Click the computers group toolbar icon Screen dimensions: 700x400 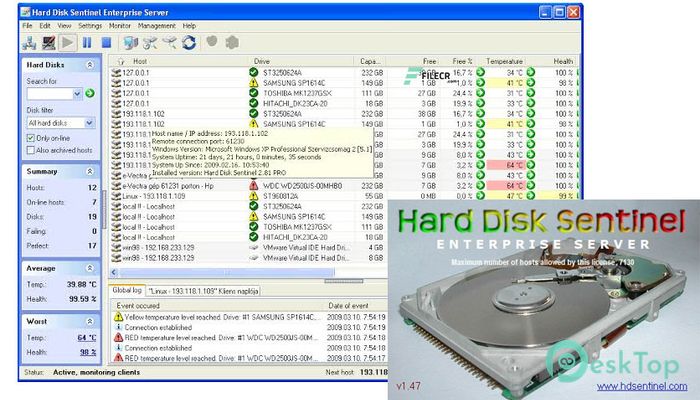[x=131, y=43]
